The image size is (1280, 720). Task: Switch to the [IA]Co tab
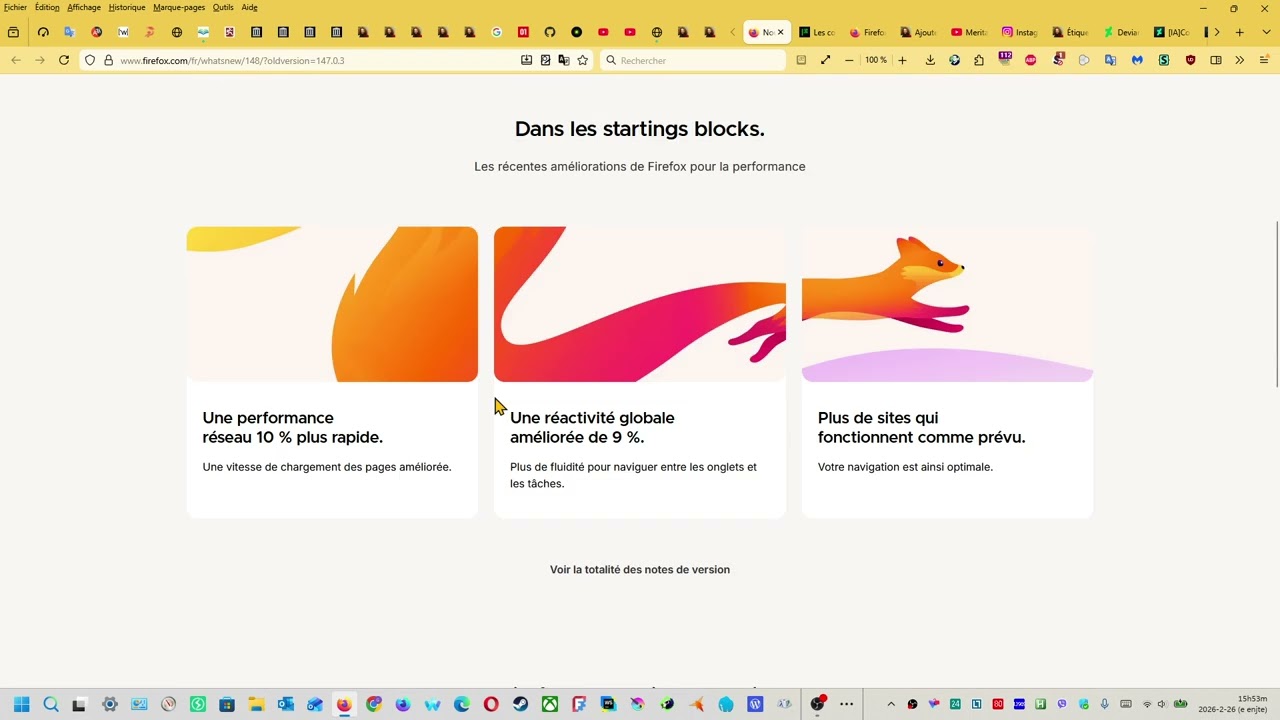click(1172, 32)
